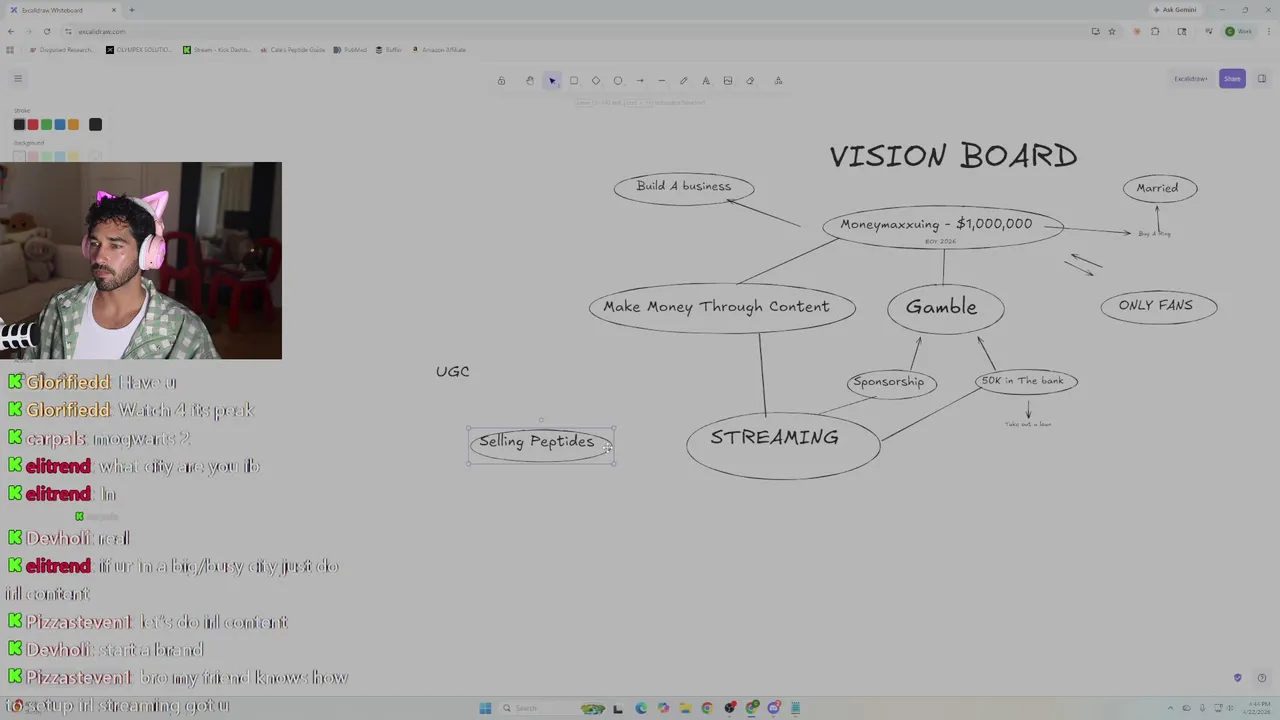This screenshot has width=1280, height=720.
Task: Open the OLYMPEX SOLUTIO... bookmark
Action: point(139,49)
